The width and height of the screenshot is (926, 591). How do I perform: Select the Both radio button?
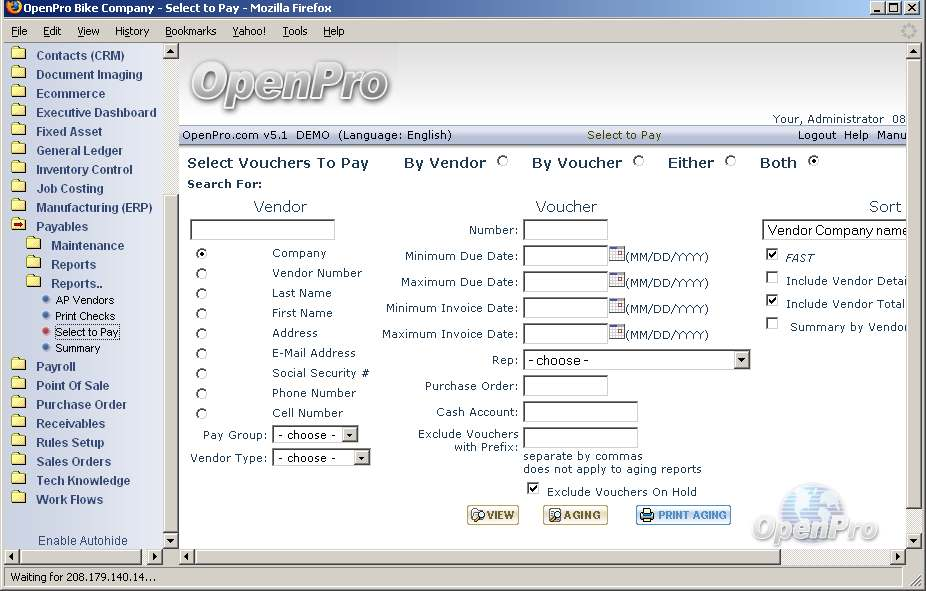pos(814,161)
